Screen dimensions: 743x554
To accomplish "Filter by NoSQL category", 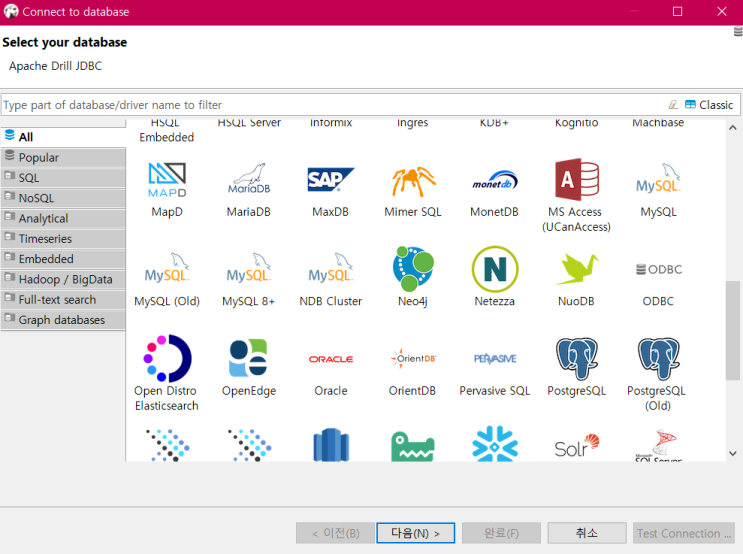I will click(63, 198).
